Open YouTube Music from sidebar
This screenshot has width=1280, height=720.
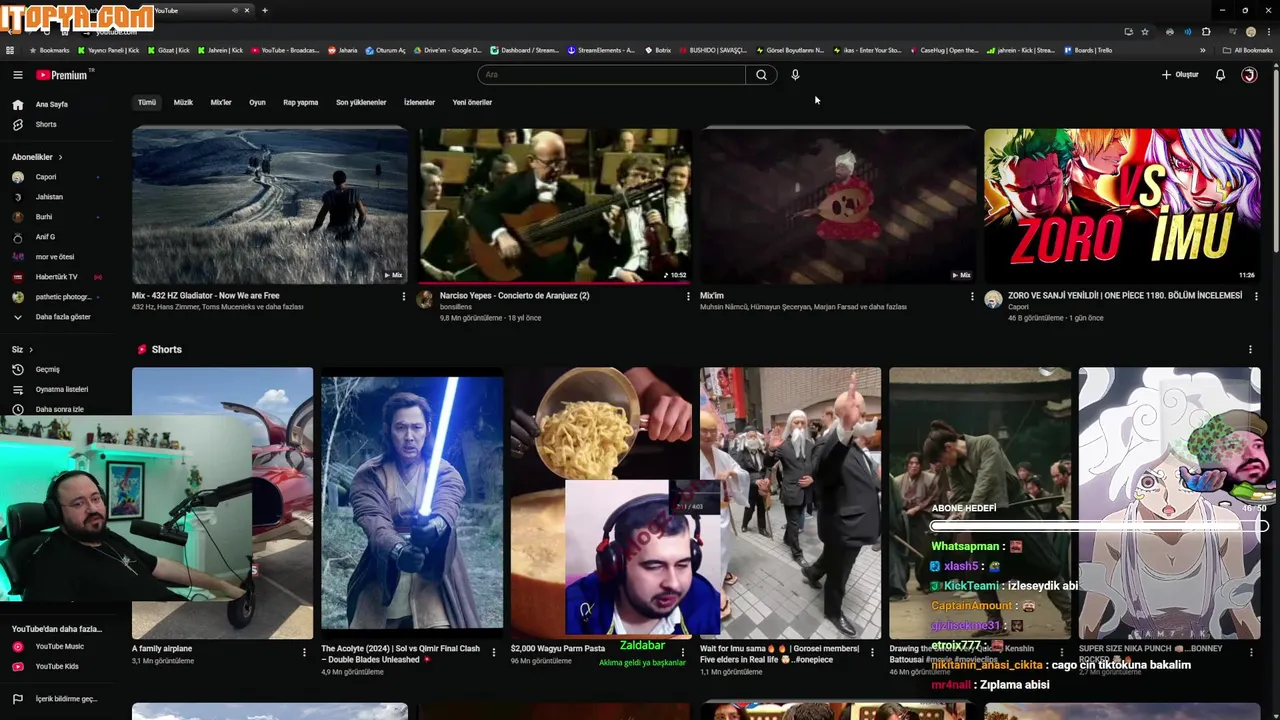(59, 647)
